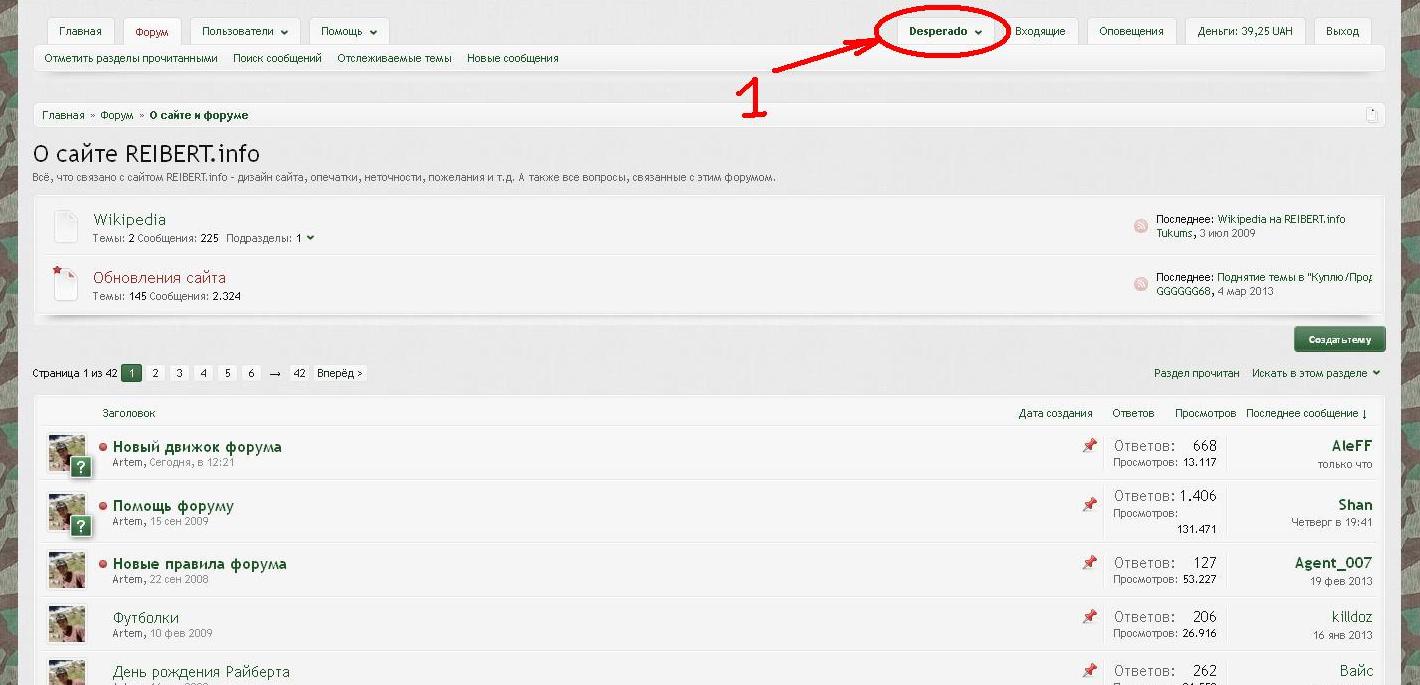Screen dimensions: 1420x685
Task: Open Новые сообщения link
Action: point(512,58)
